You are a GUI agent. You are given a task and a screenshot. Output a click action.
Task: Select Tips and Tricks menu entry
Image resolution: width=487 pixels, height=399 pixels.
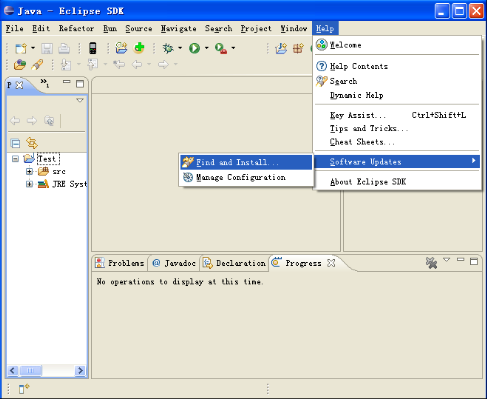pyautogui.click(x=397, y=128)
